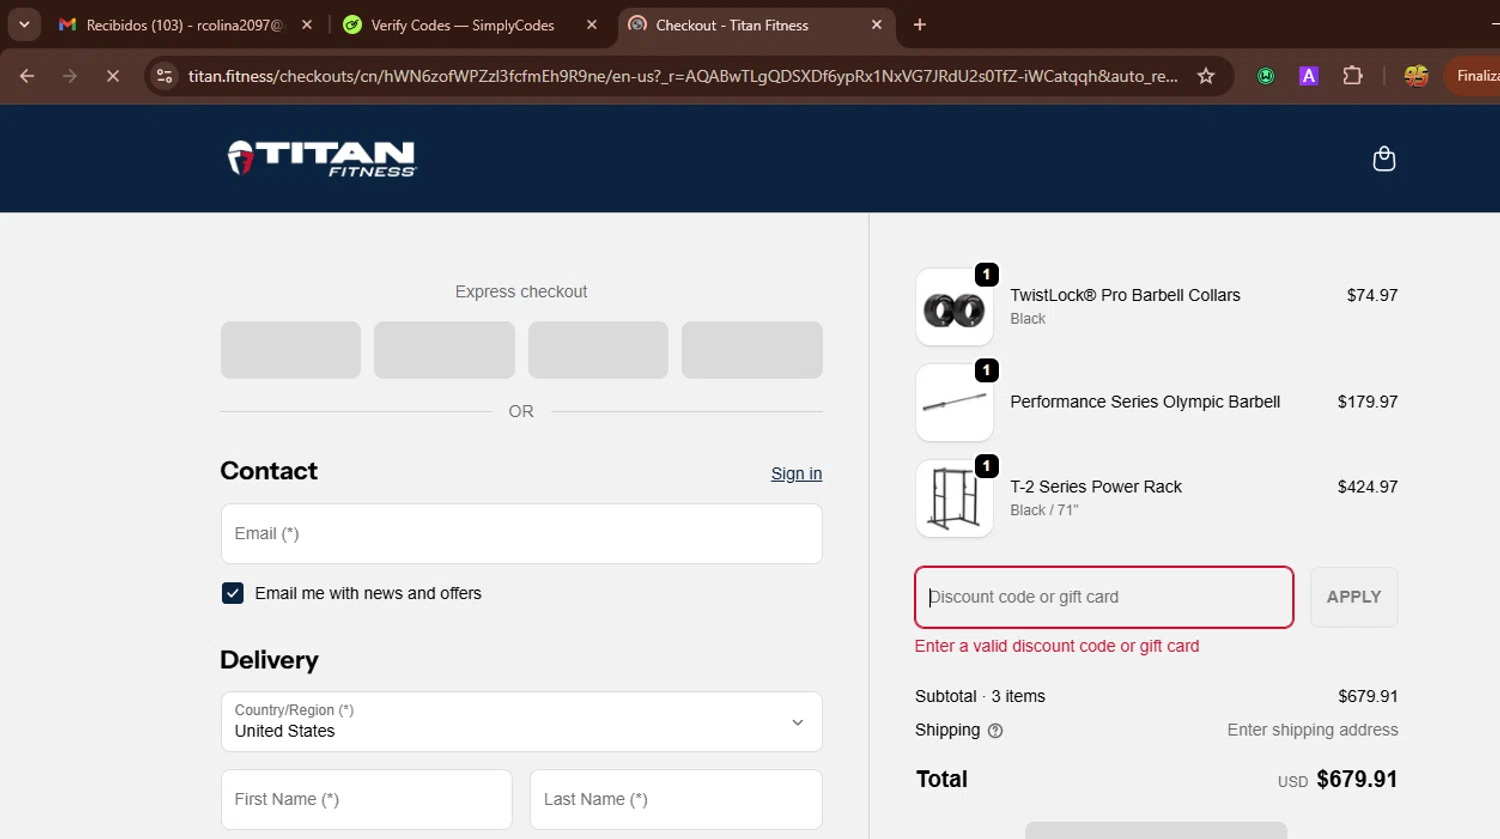
Task: Close the SimplyCodes tab
Action: click(x=592, y=25)
